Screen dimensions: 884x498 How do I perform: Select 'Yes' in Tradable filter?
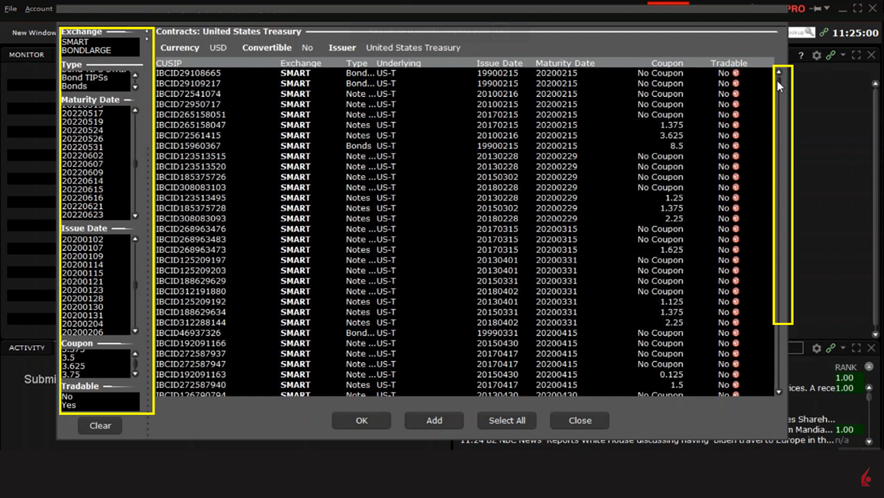tap(69, 406)
